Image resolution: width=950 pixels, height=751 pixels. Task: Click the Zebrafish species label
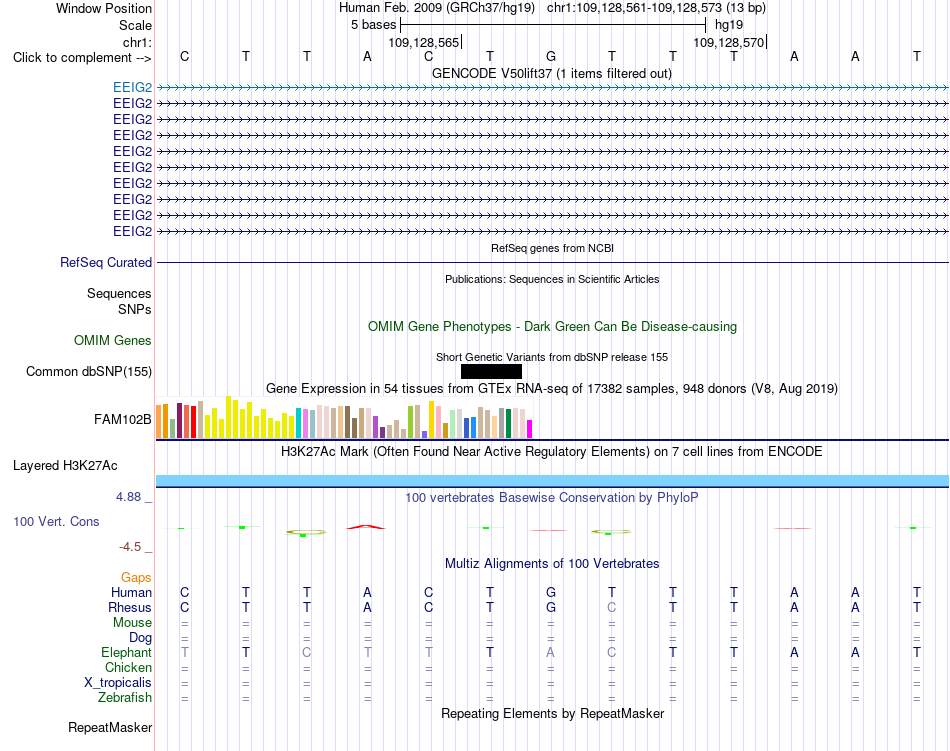tap(125, 697)
